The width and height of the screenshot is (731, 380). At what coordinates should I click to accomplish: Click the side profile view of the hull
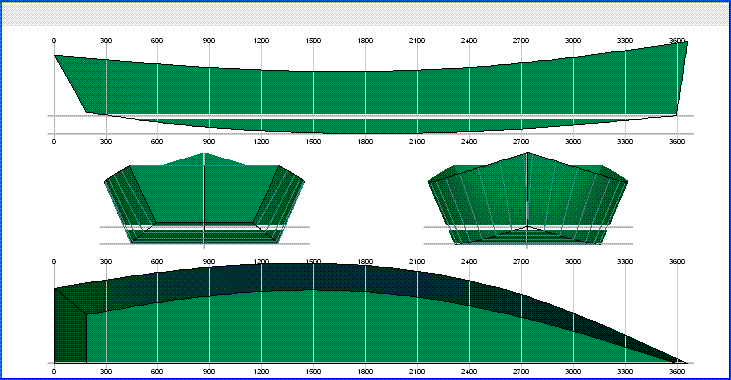point(371,88)
